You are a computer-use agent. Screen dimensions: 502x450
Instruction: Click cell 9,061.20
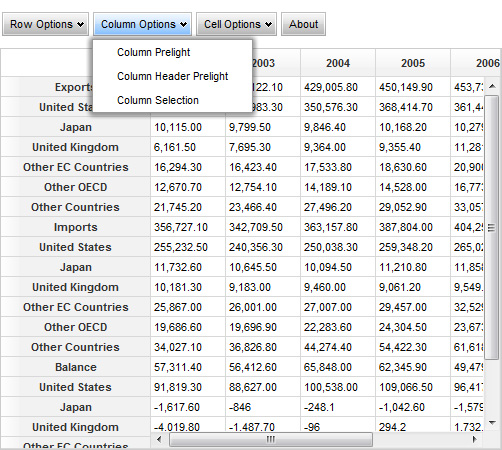(x=413, y=287)
